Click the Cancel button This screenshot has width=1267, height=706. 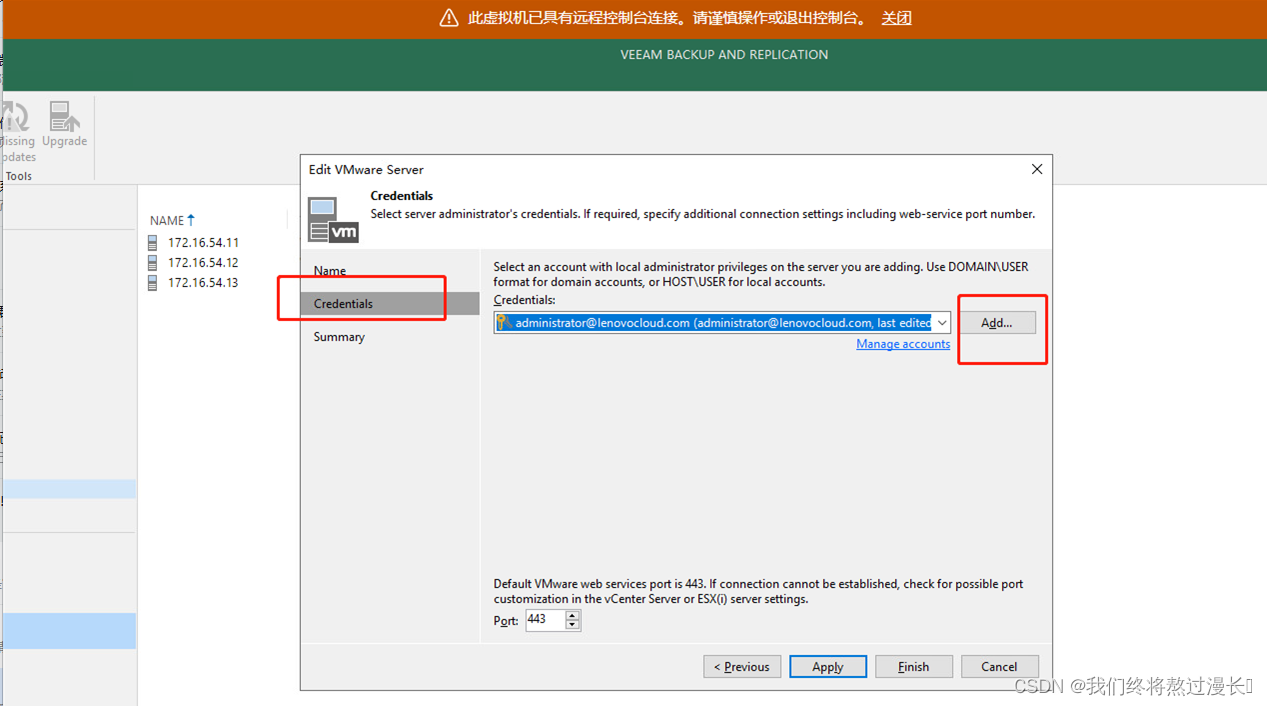pyautogui.click(x=999, y=667)
